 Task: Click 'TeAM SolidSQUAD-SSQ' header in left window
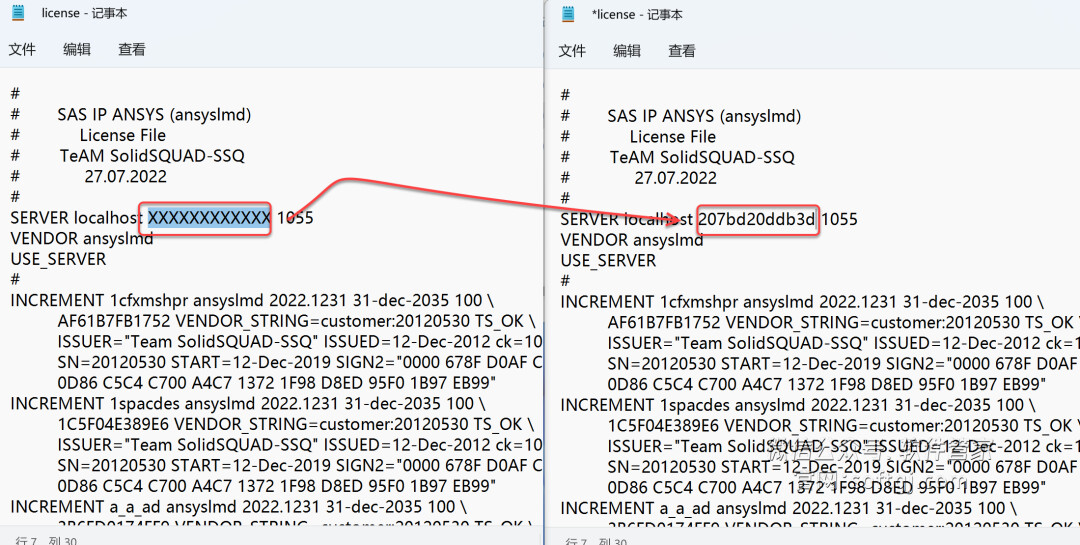[x=152, y=156]
